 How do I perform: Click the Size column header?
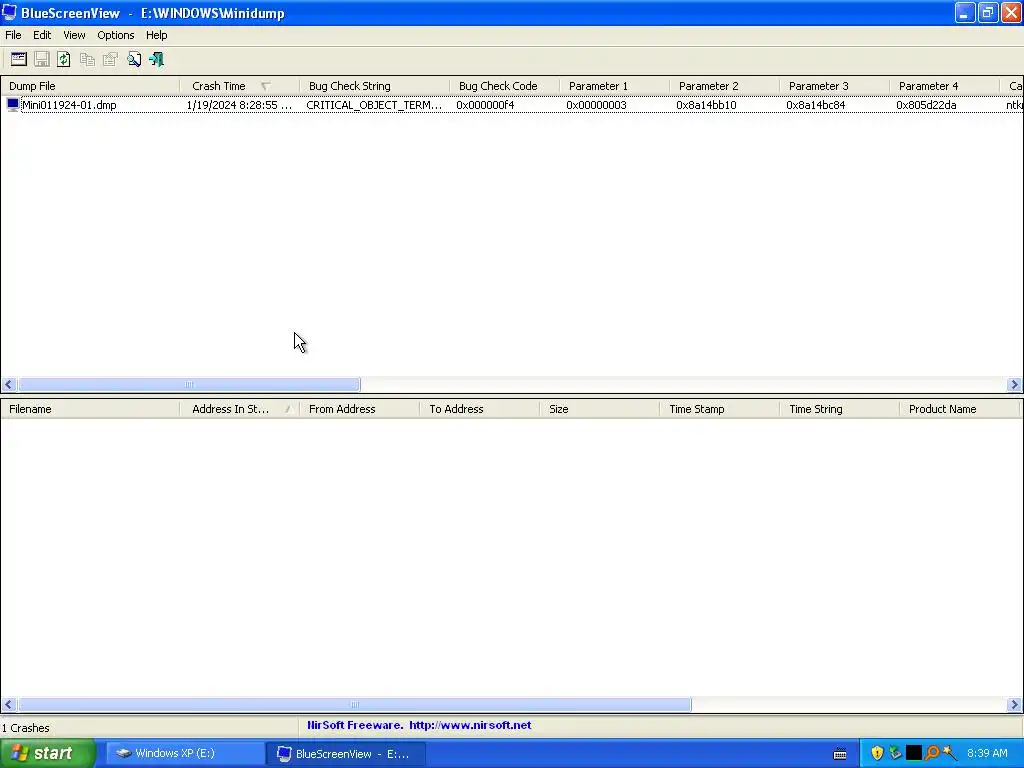pyautogui.click(x=600, y=409)
